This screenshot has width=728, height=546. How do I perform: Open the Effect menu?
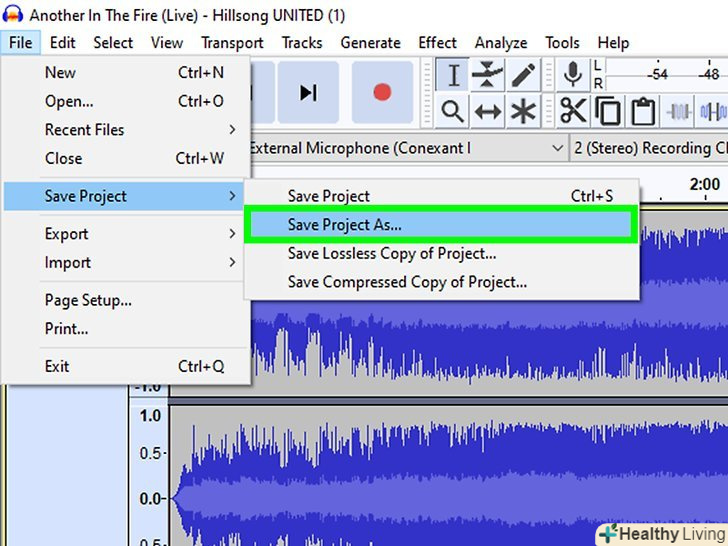[437, 42]
